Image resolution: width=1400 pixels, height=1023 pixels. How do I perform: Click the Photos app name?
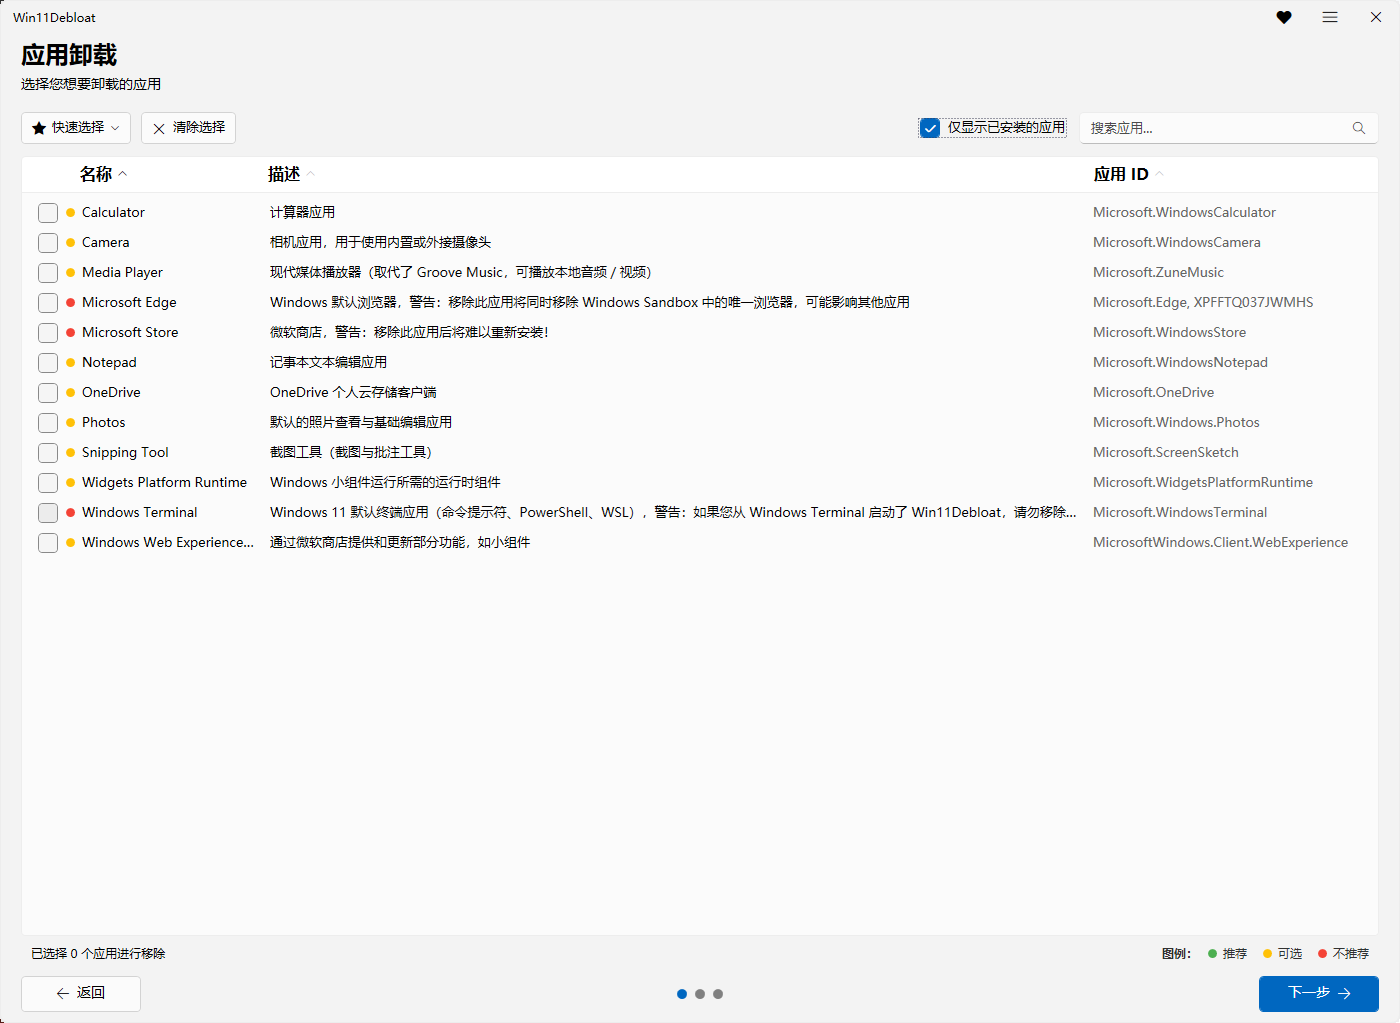tap(104, 422)
